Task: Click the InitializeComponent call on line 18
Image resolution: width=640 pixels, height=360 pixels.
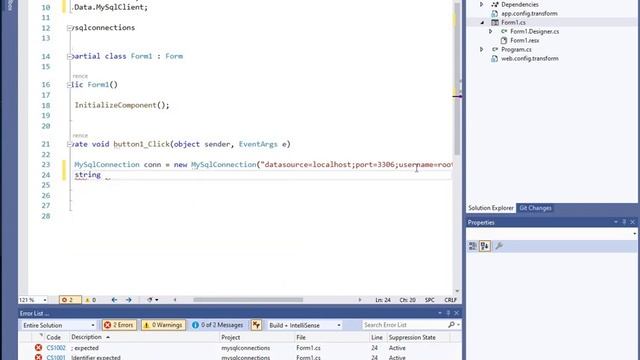Action: 122,105
